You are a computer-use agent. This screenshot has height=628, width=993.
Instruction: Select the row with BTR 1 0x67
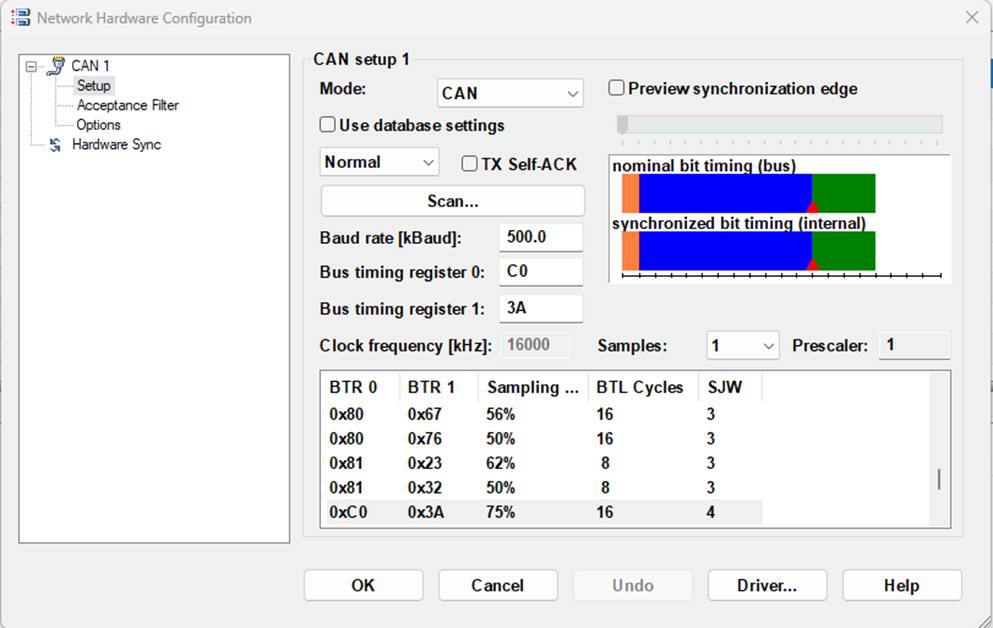pos(545,414)
